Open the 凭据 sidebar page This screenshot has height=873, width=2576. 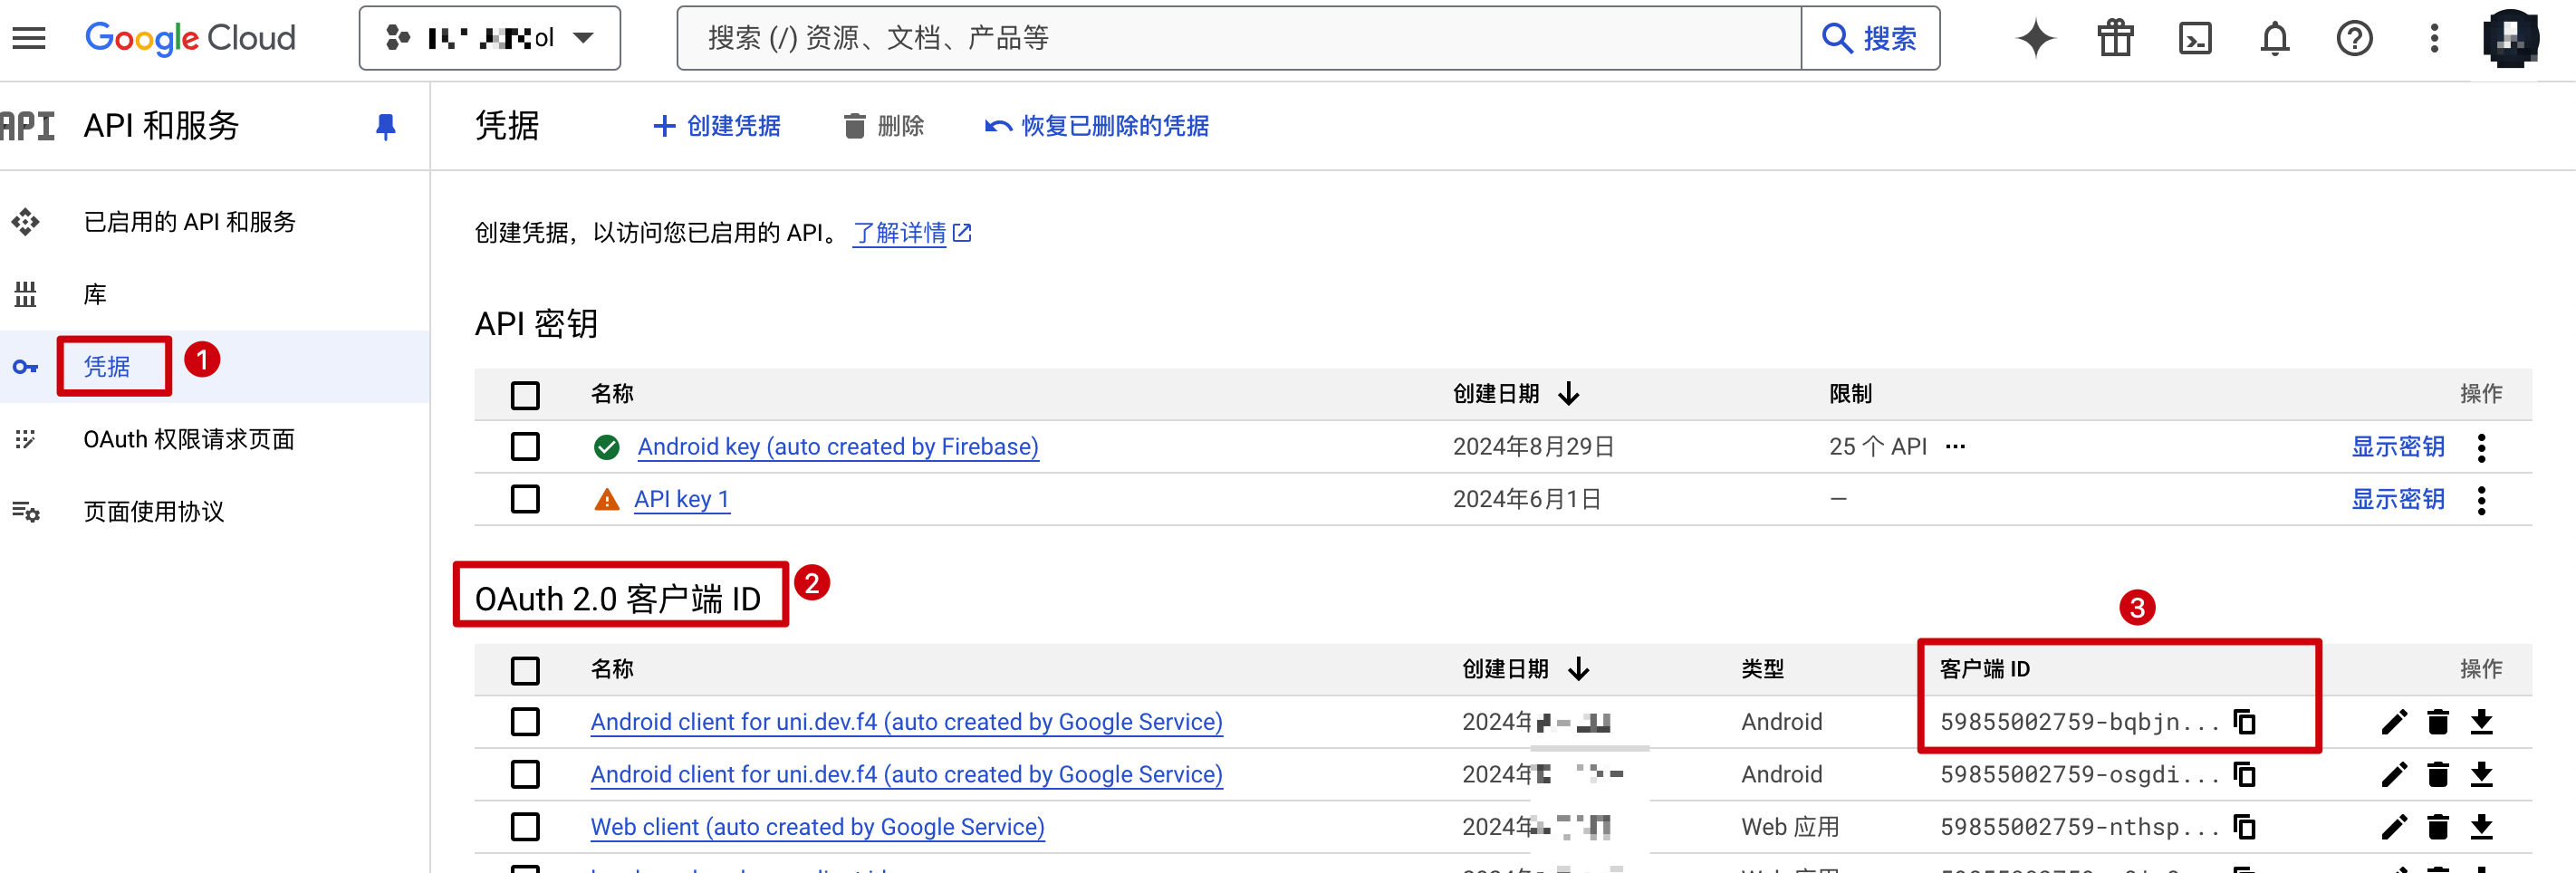click(x=107, y=366)
